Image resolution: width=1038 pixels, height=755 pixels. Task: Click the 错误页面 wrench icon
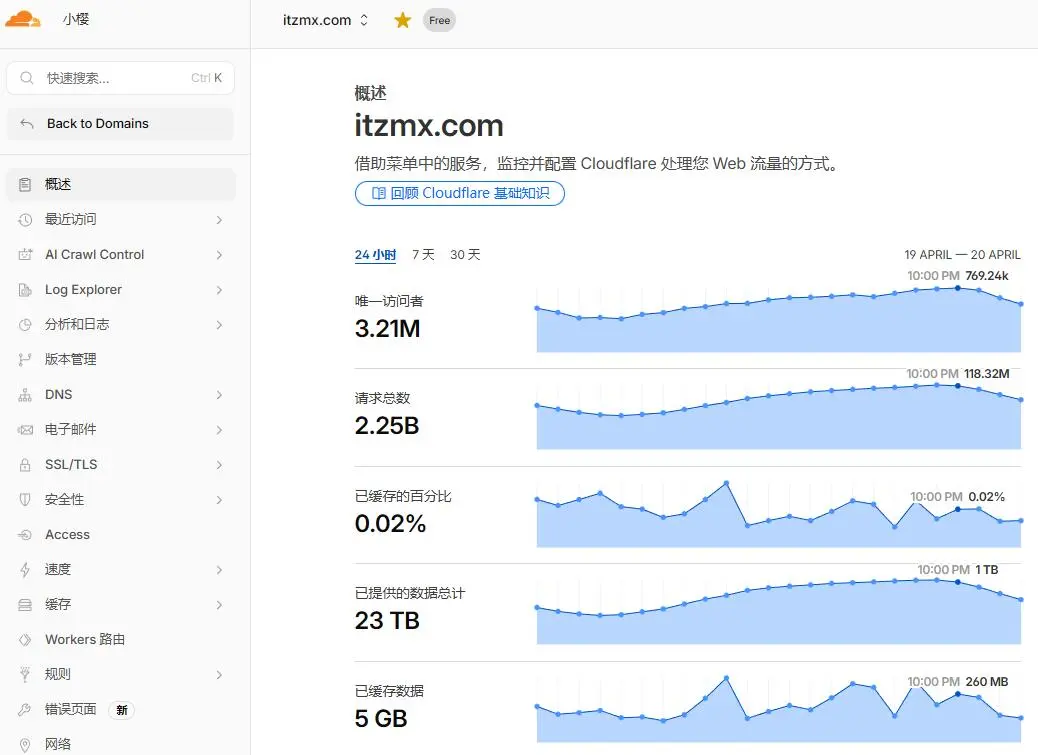click(x=24, y=710)
